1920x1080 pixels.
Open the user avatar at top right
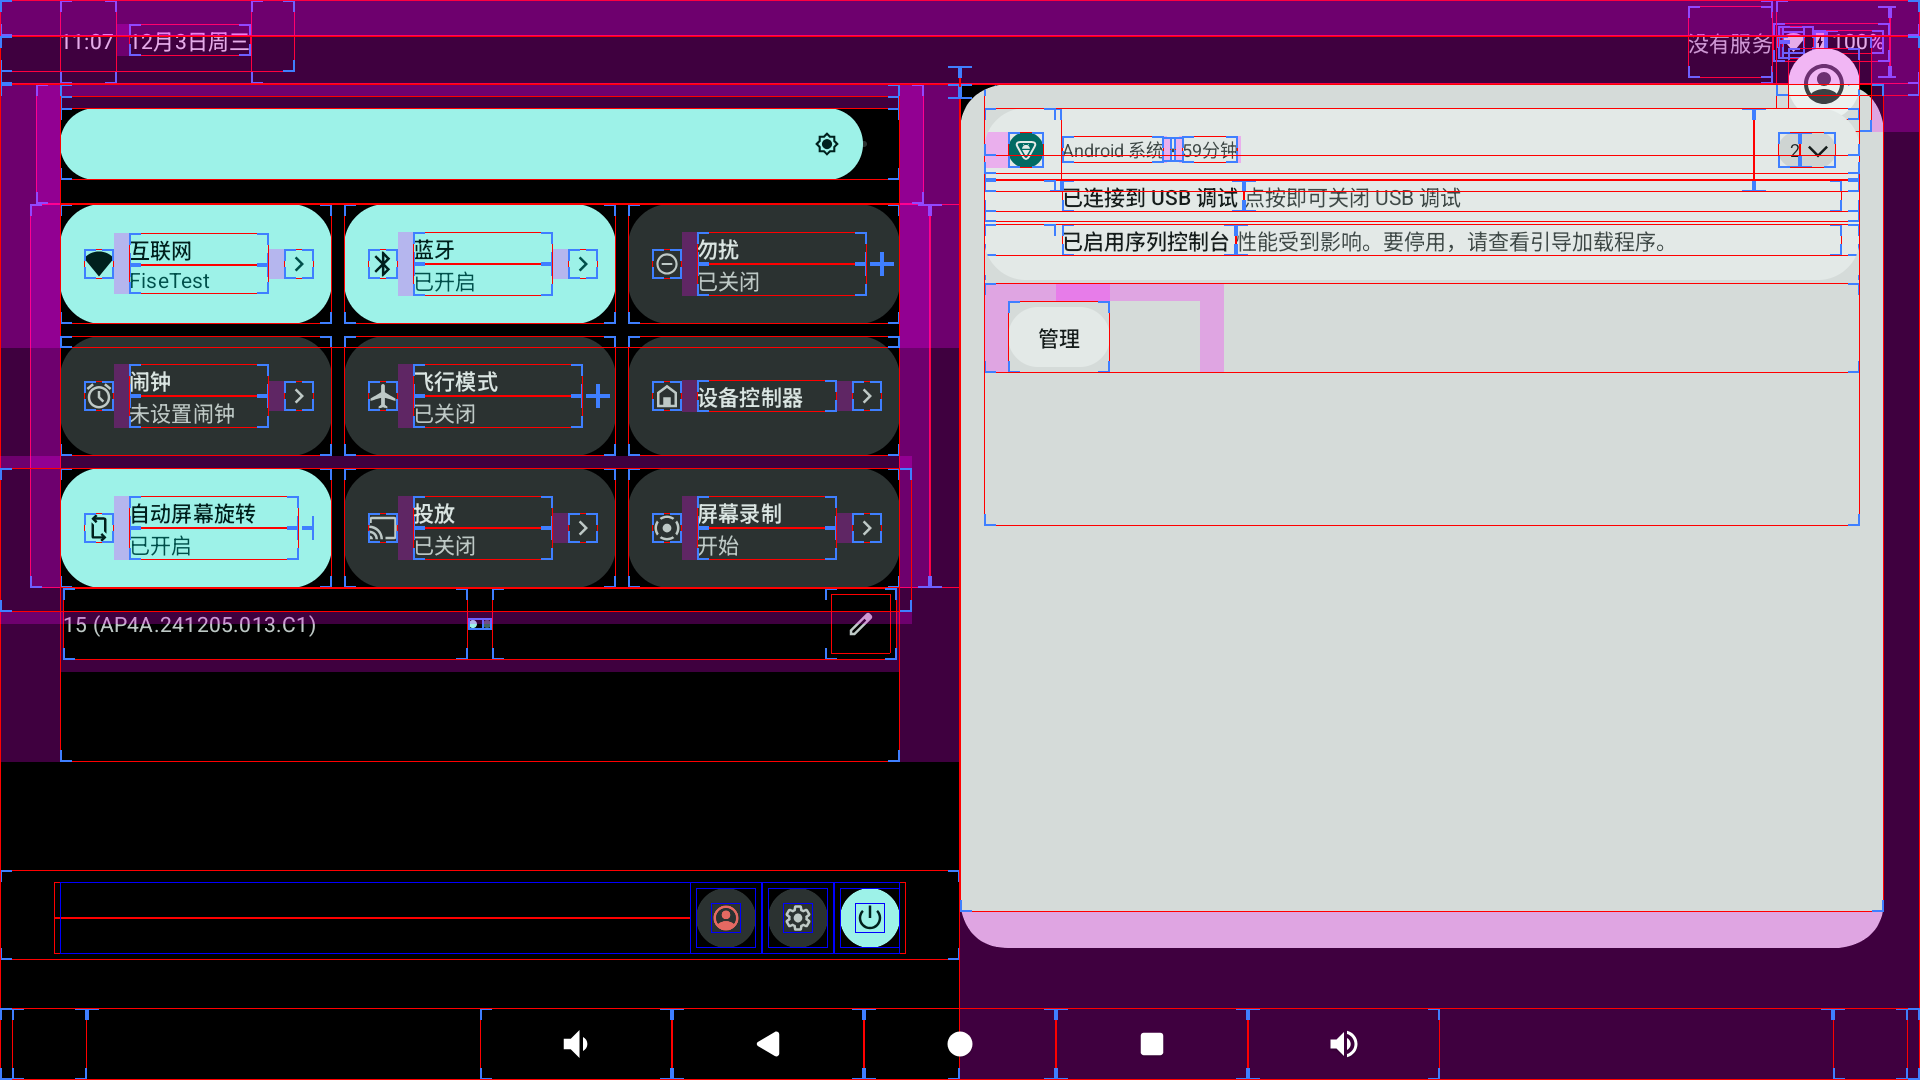point(1824,80)
